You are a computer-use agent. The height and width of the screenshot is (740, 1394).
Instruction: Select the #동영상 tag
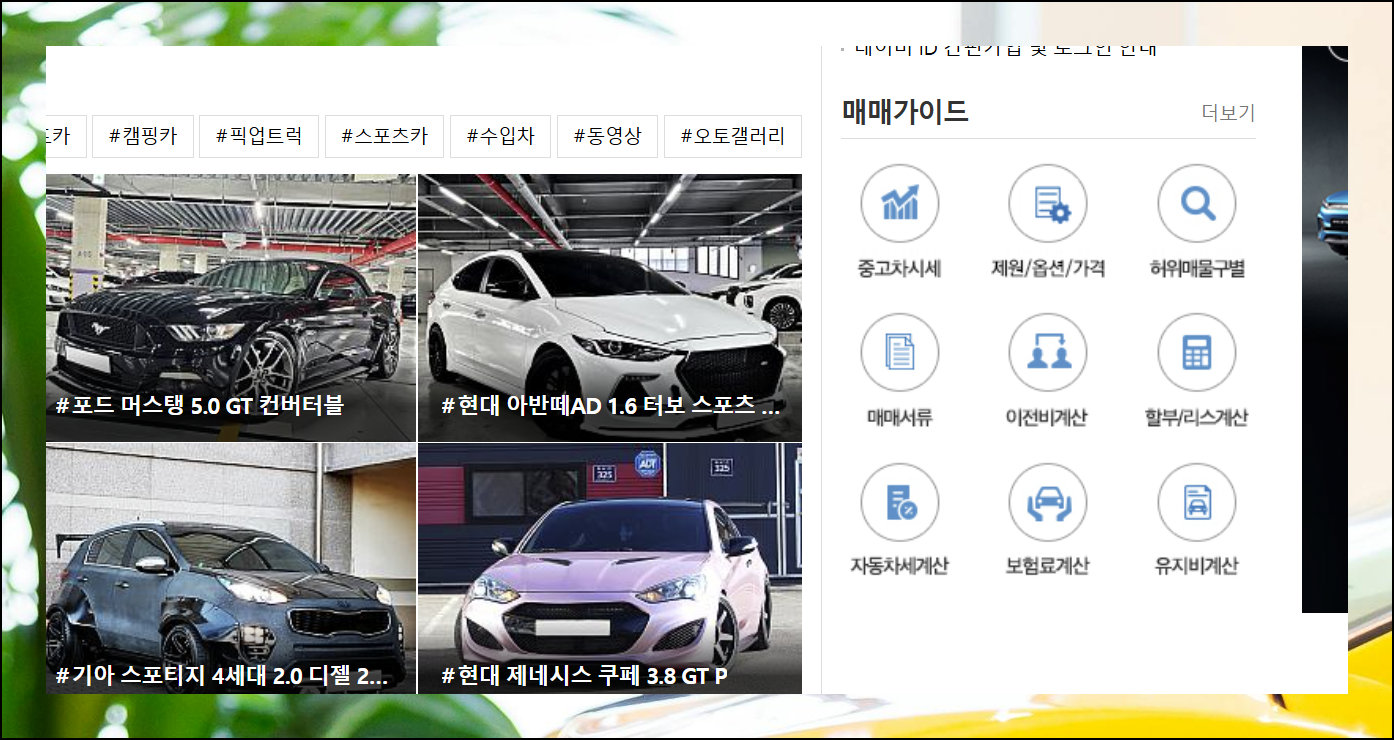[607, 136]
